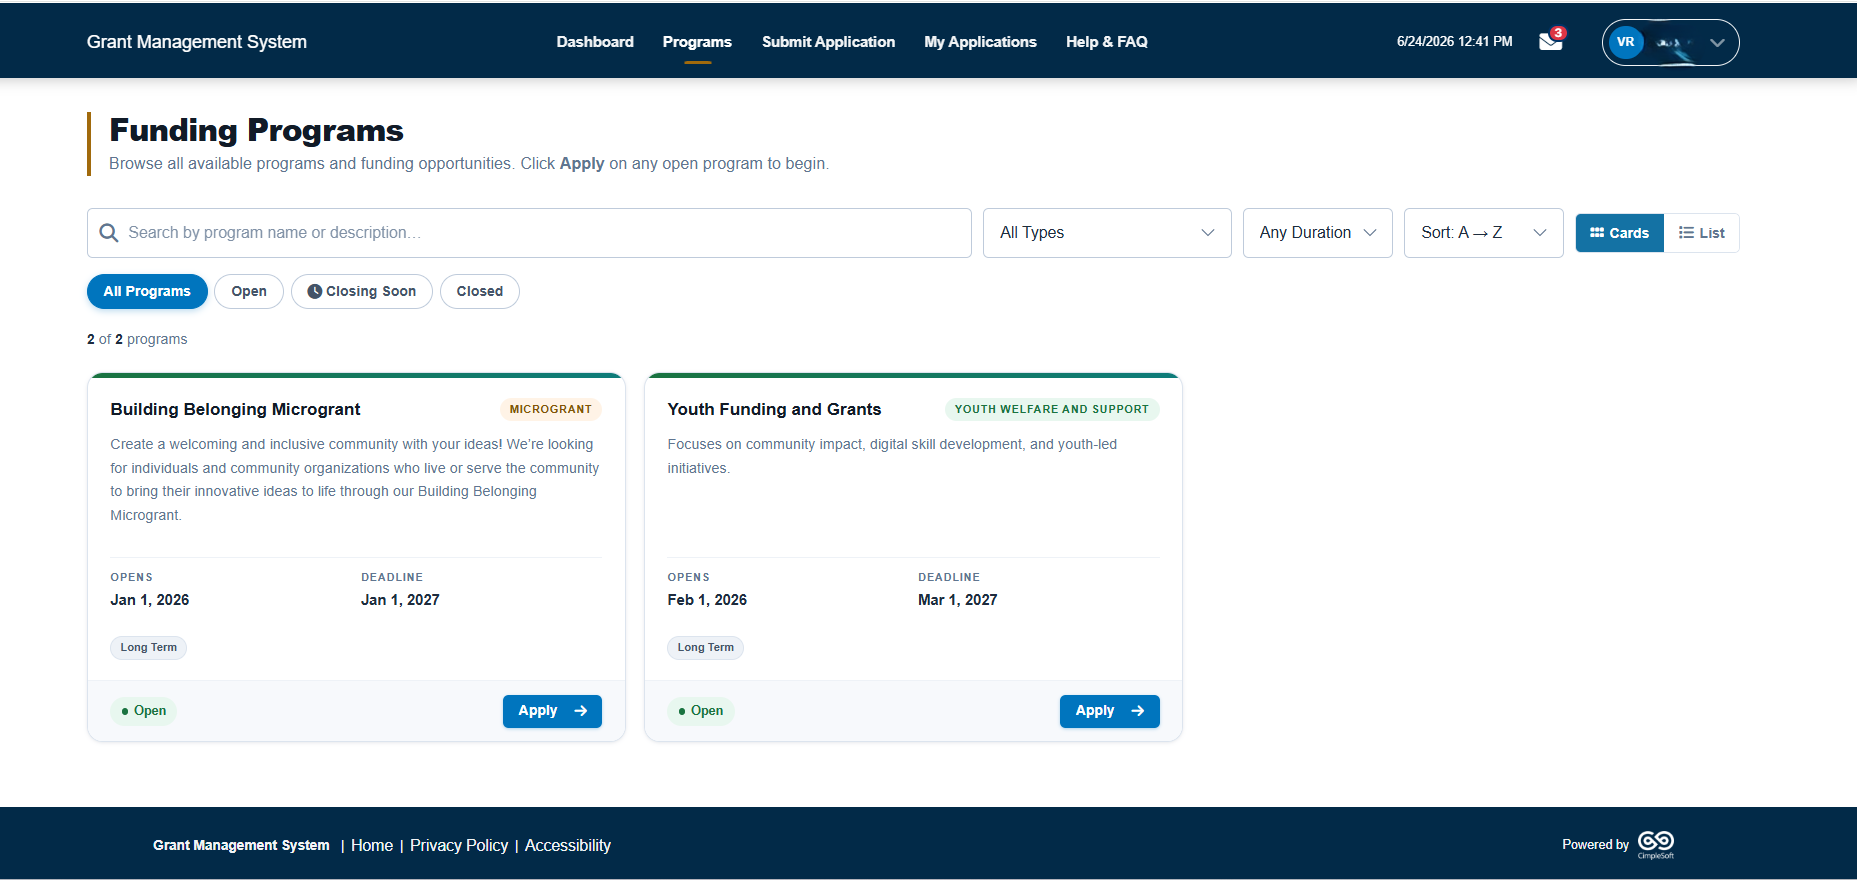1857x880 pixels.
Task: Click the YOUTH WELFARE AND SUPPORT badge
Action: [1051, 409]
